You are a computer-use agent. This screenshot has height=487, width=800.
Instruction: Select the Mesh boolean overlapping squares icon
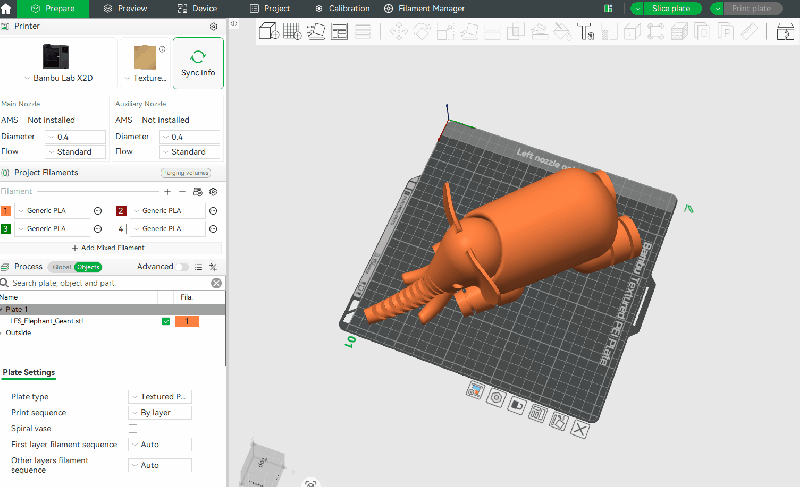coord(515,31)
